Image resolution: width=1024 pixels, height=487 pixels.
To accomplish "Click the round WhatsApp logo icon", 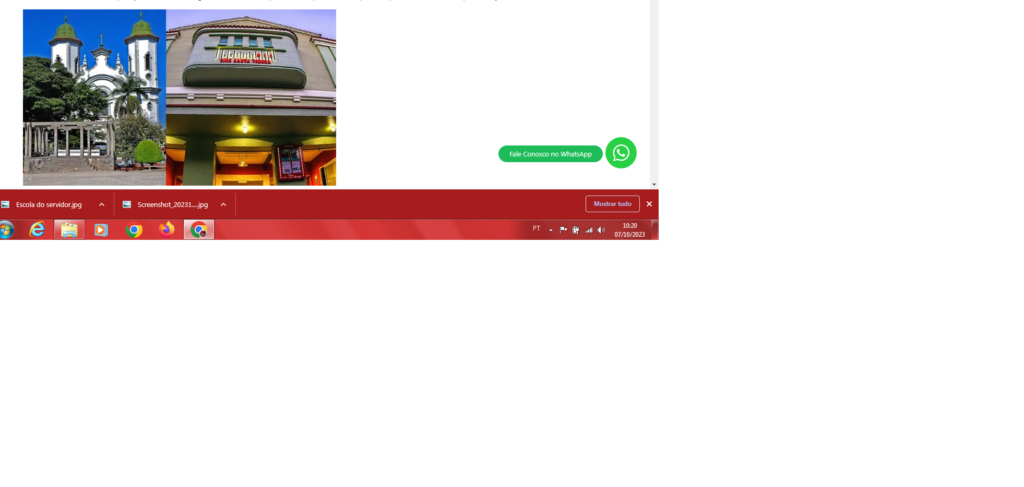I will point(620,153).
